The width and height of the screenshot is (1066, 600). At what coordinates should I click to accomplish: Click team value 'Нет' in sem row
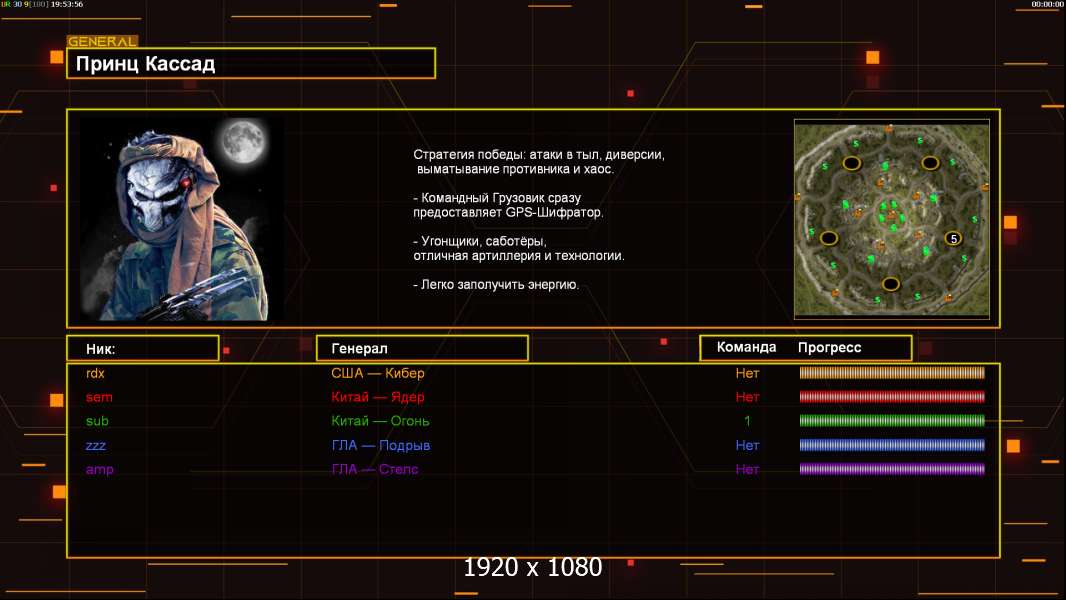747,397
